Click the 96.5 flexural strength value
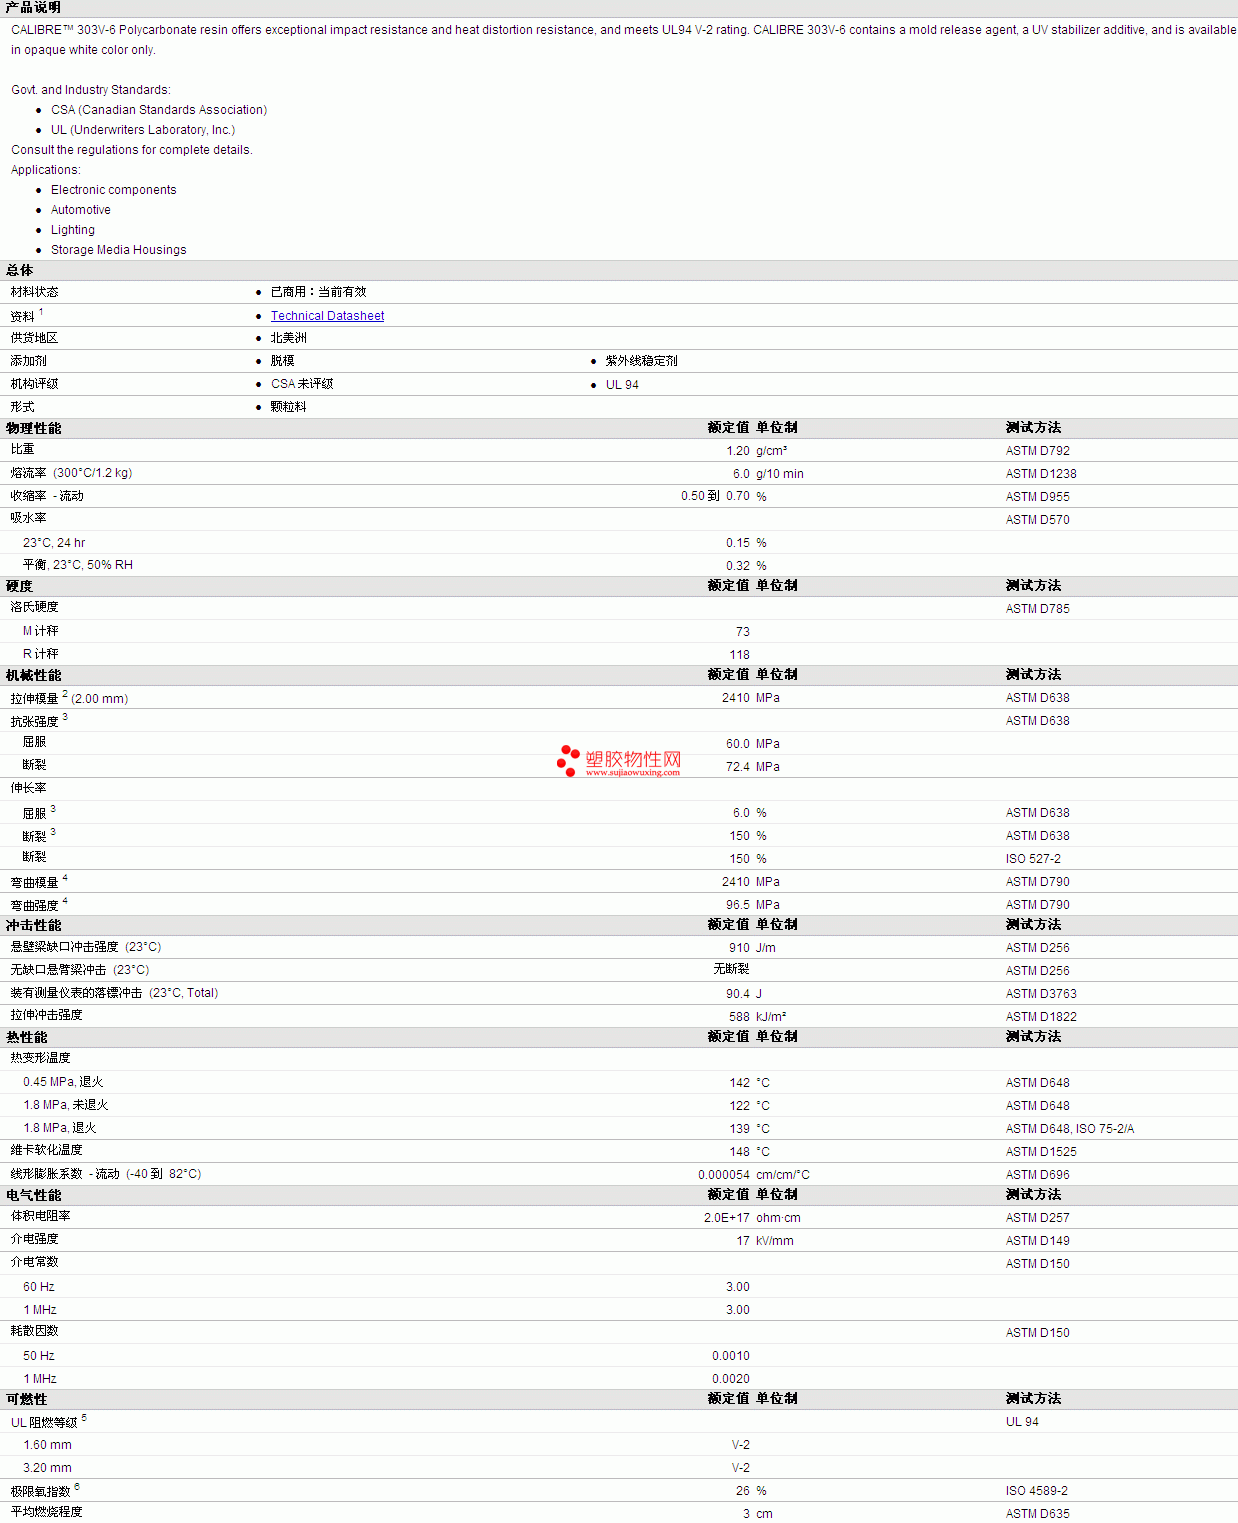 coord(738,905)
